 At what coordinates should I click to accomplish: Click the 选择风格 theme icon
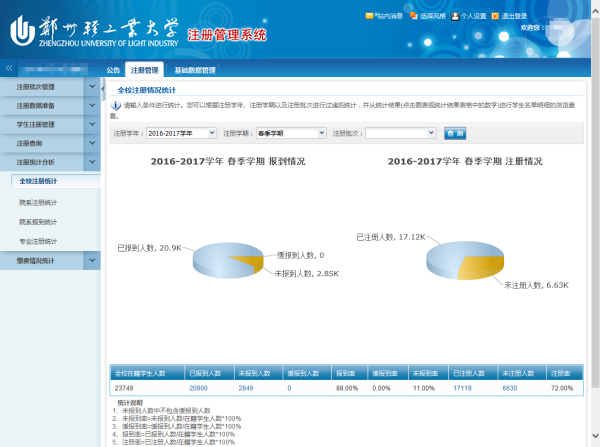pyautogui.click(x=413, y=16)
